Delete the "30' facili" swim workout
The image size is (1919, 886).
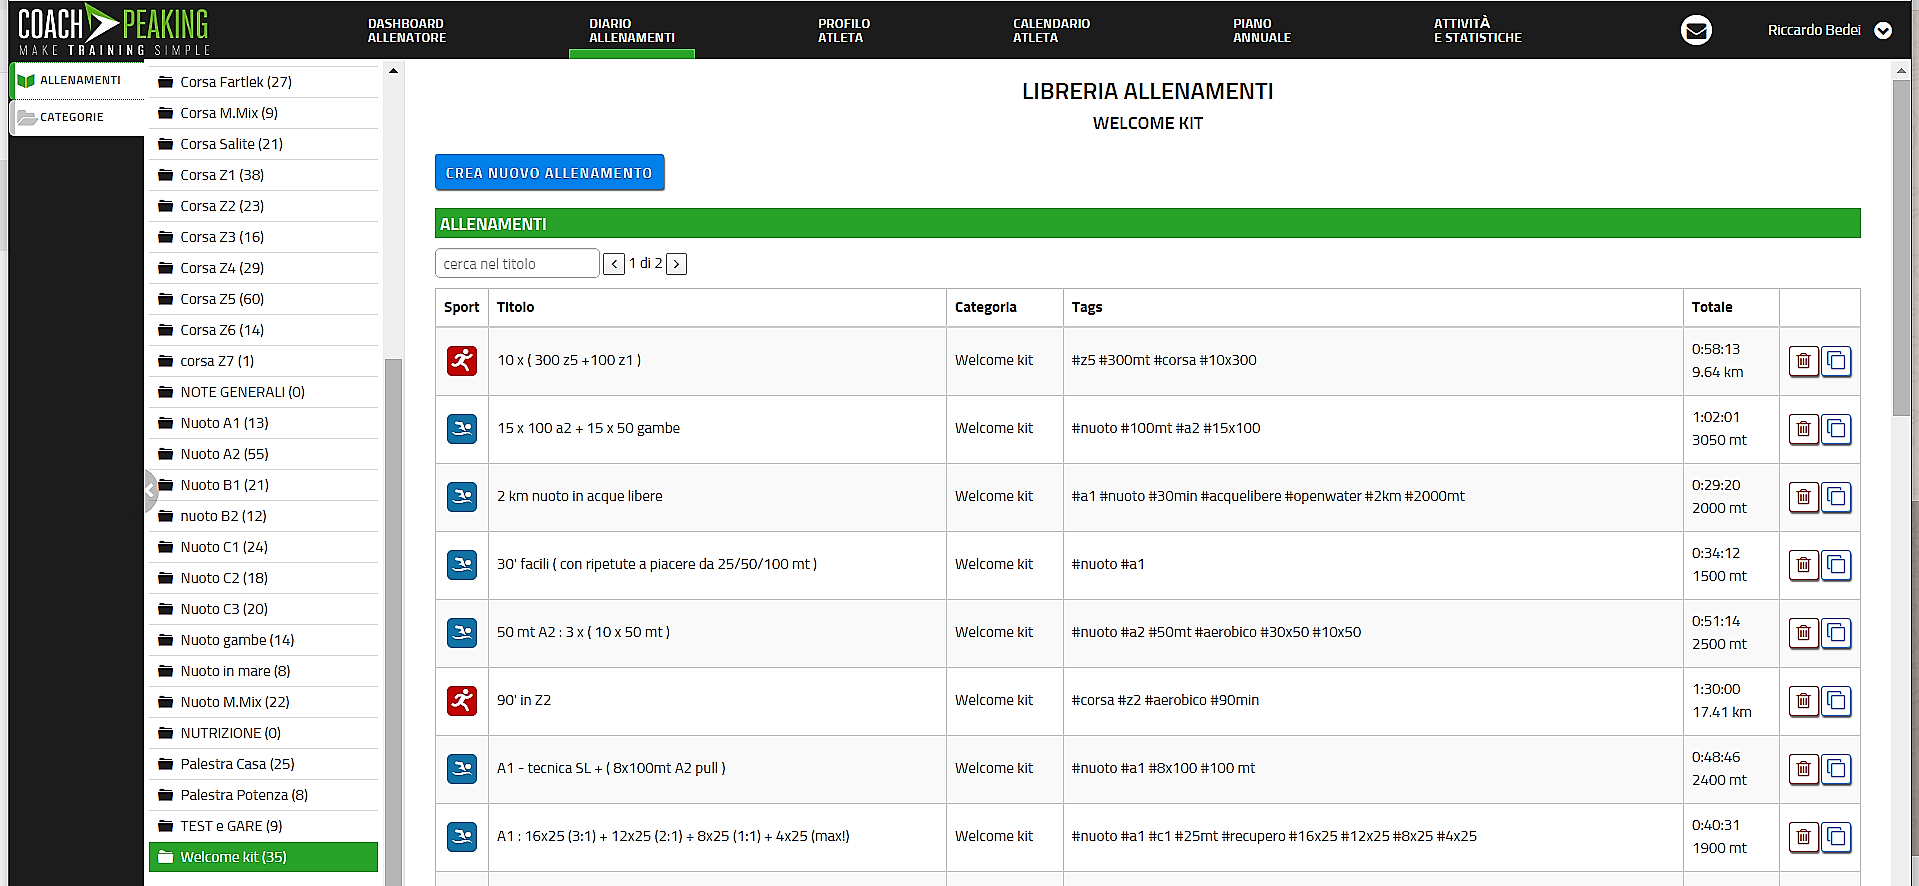tap(1803, 565)
